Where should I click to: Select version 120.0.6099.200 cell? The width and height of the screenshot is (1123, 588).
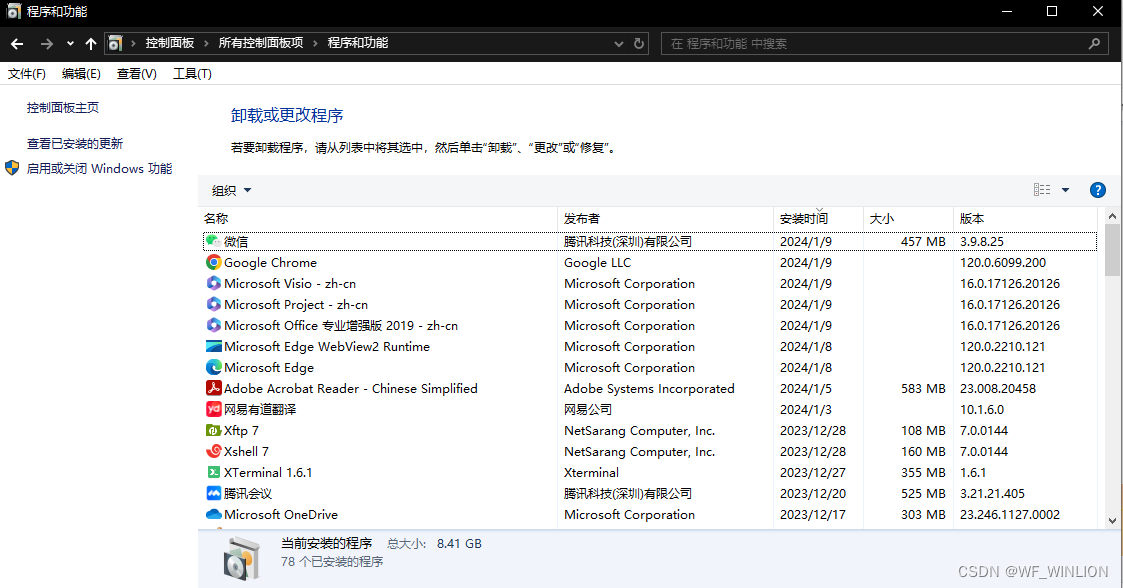[x=1003, y=263]
